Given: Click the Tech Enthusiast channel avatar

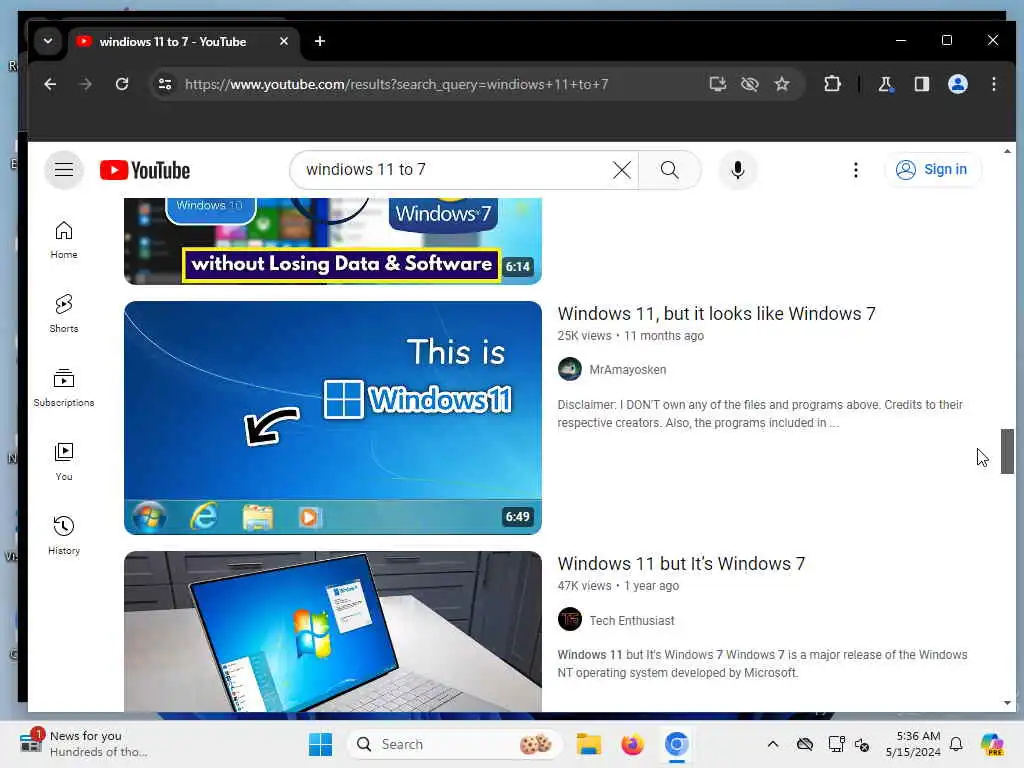Looking at the screenshot, I should tap(569, 619).
